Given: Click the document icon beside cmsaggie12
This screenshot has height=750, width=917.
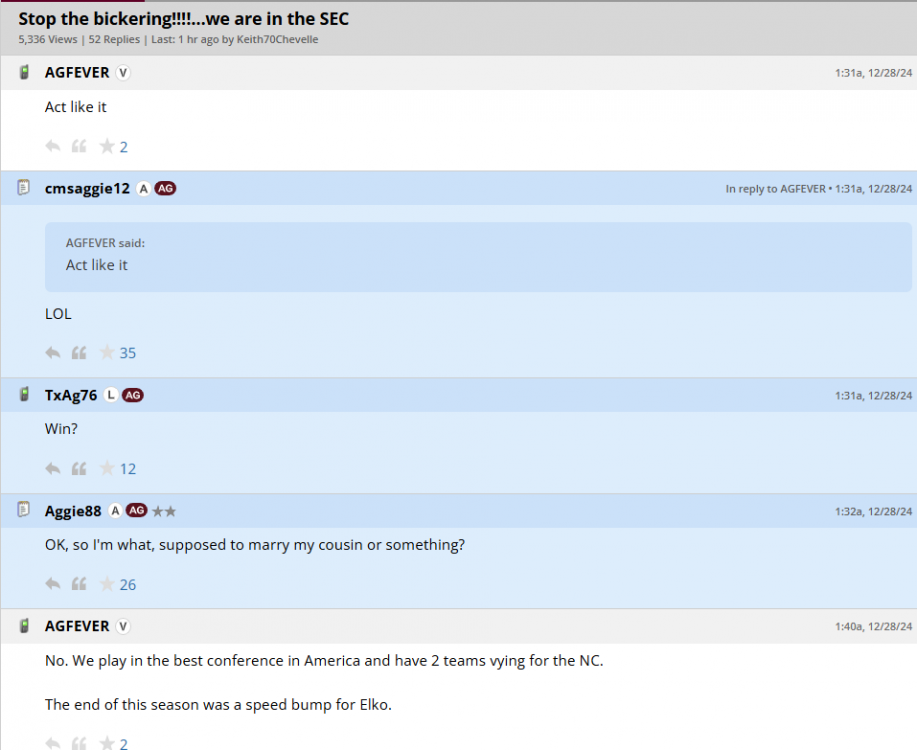Looking at the screenshot, I should (x=25, y=188).
